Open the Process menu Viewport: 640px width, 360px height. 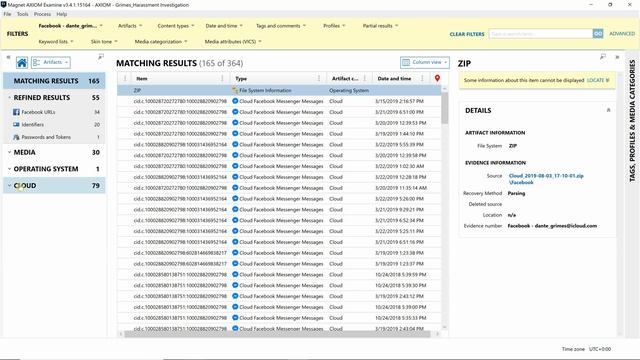(42, 14)
